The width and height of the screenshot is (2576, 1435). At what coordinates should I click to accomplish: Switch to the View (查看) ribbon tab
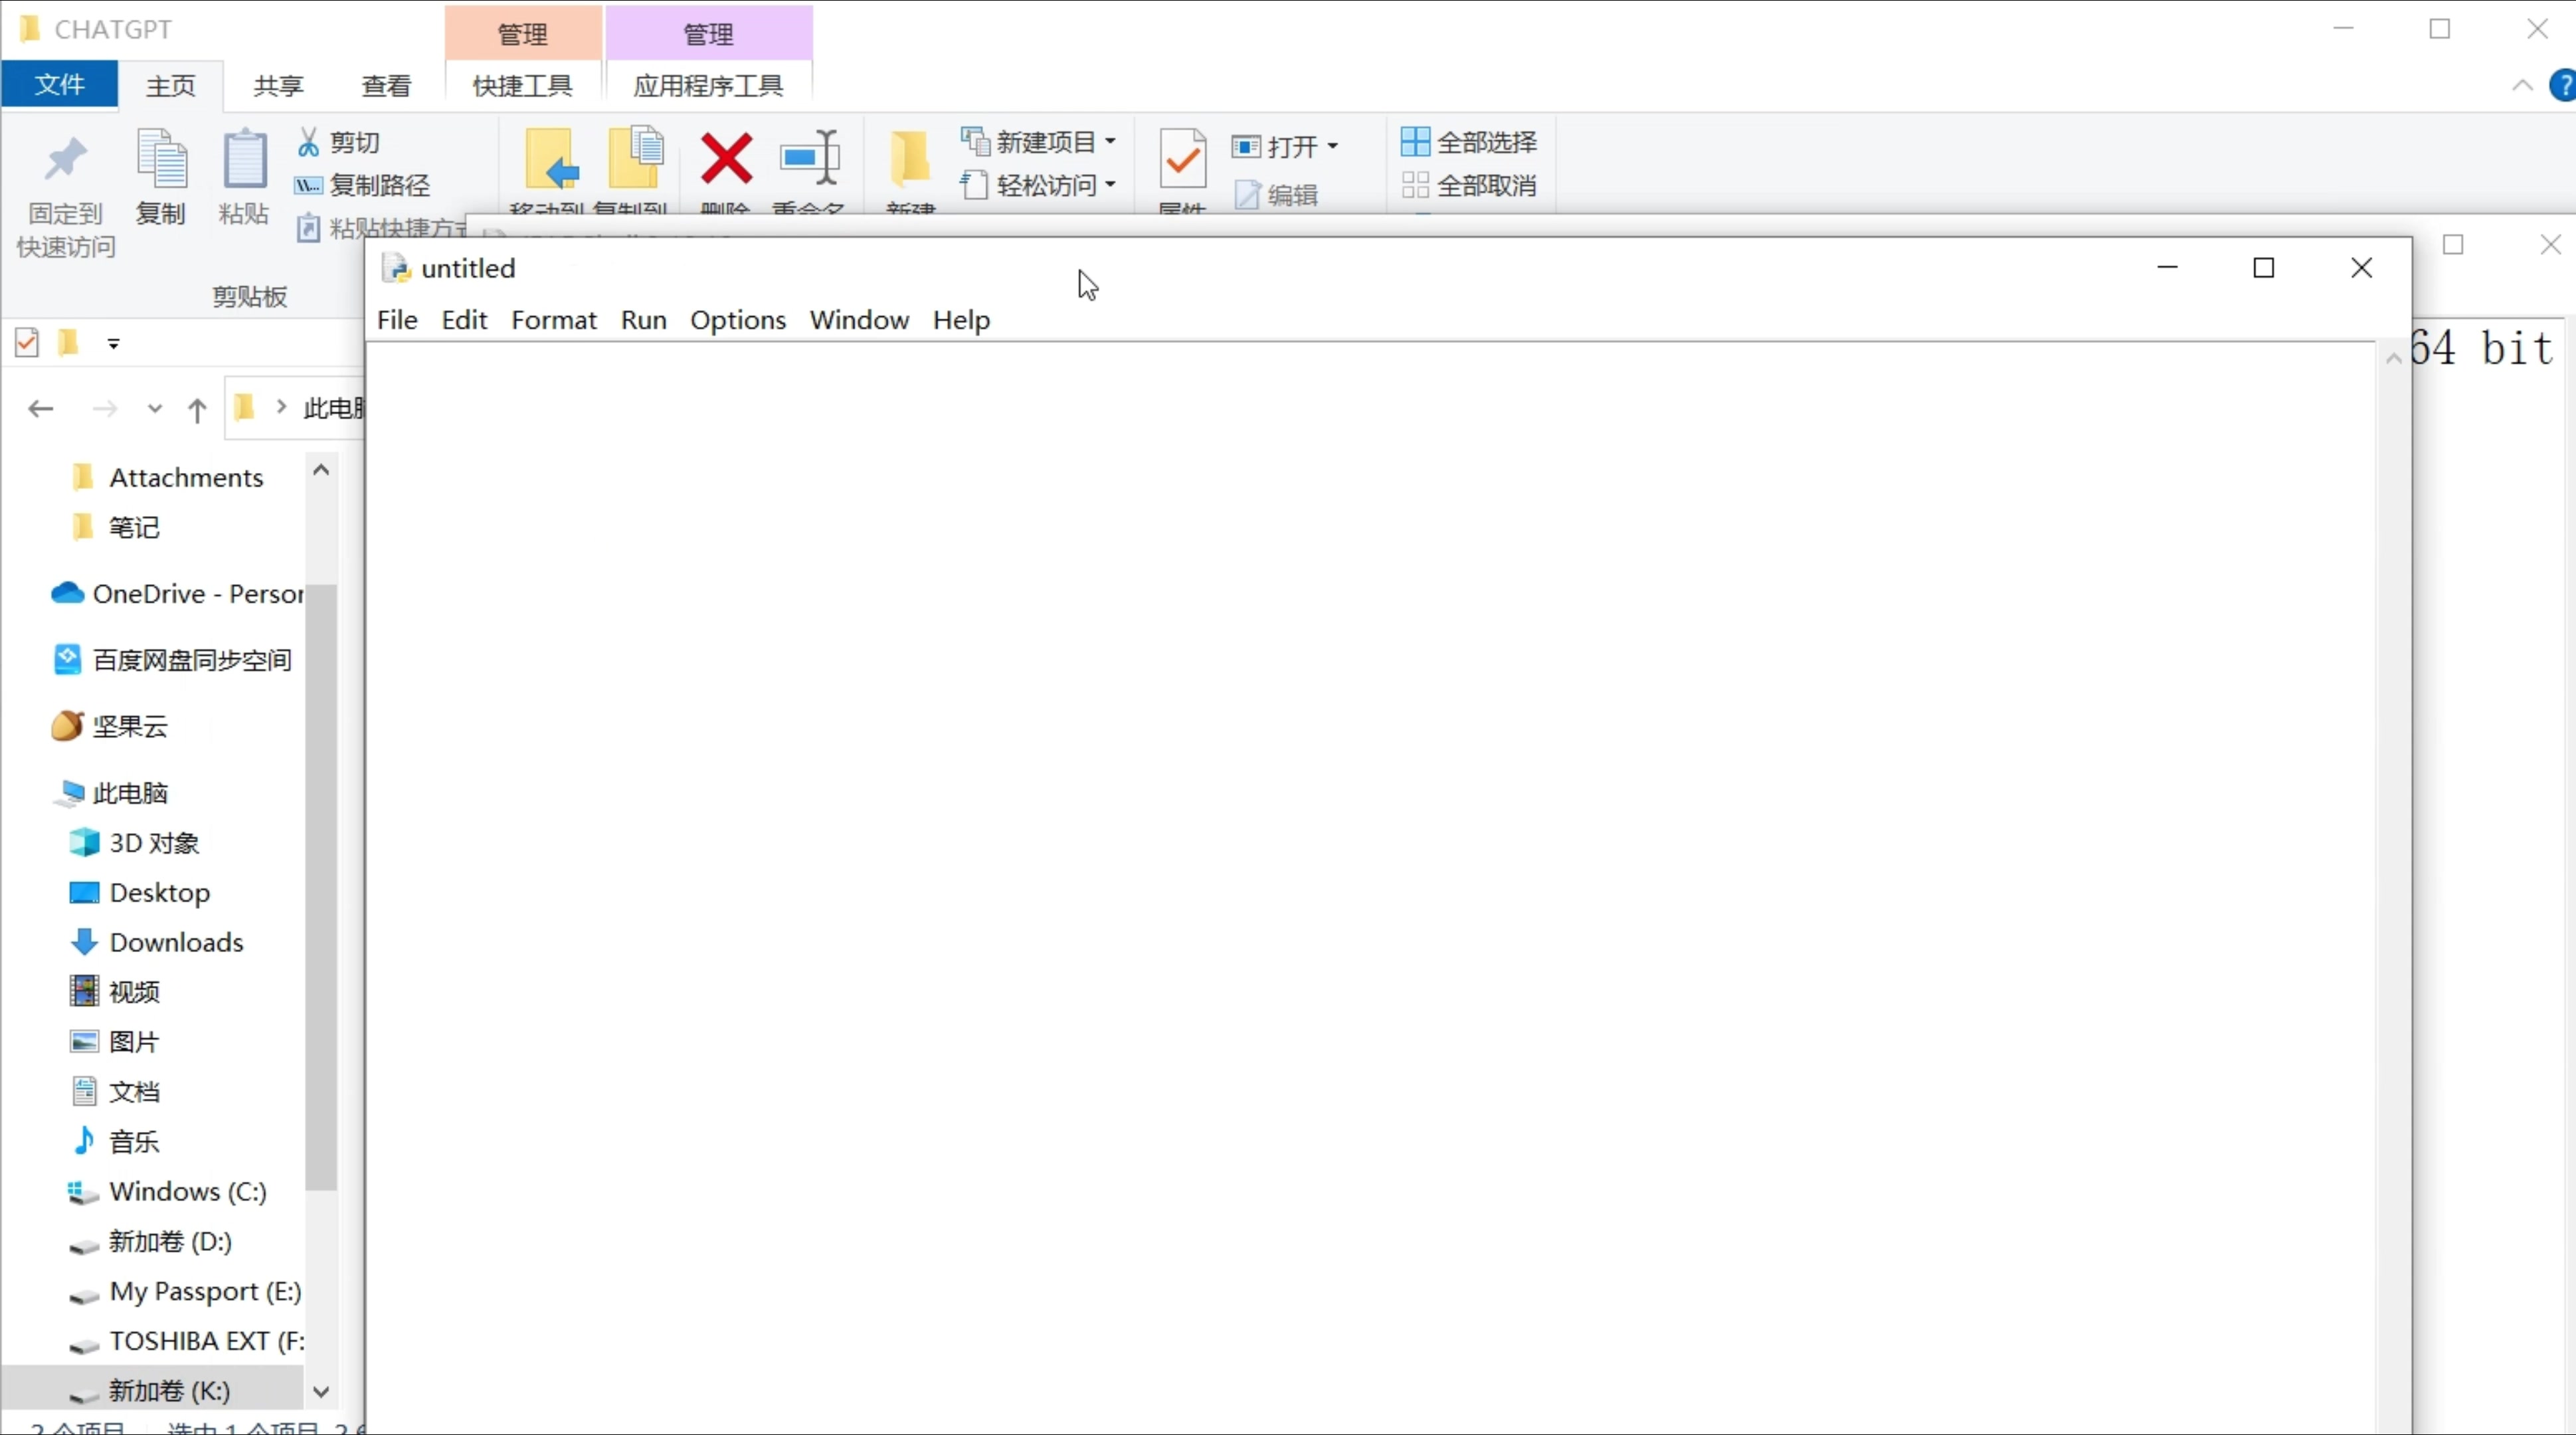386,86
